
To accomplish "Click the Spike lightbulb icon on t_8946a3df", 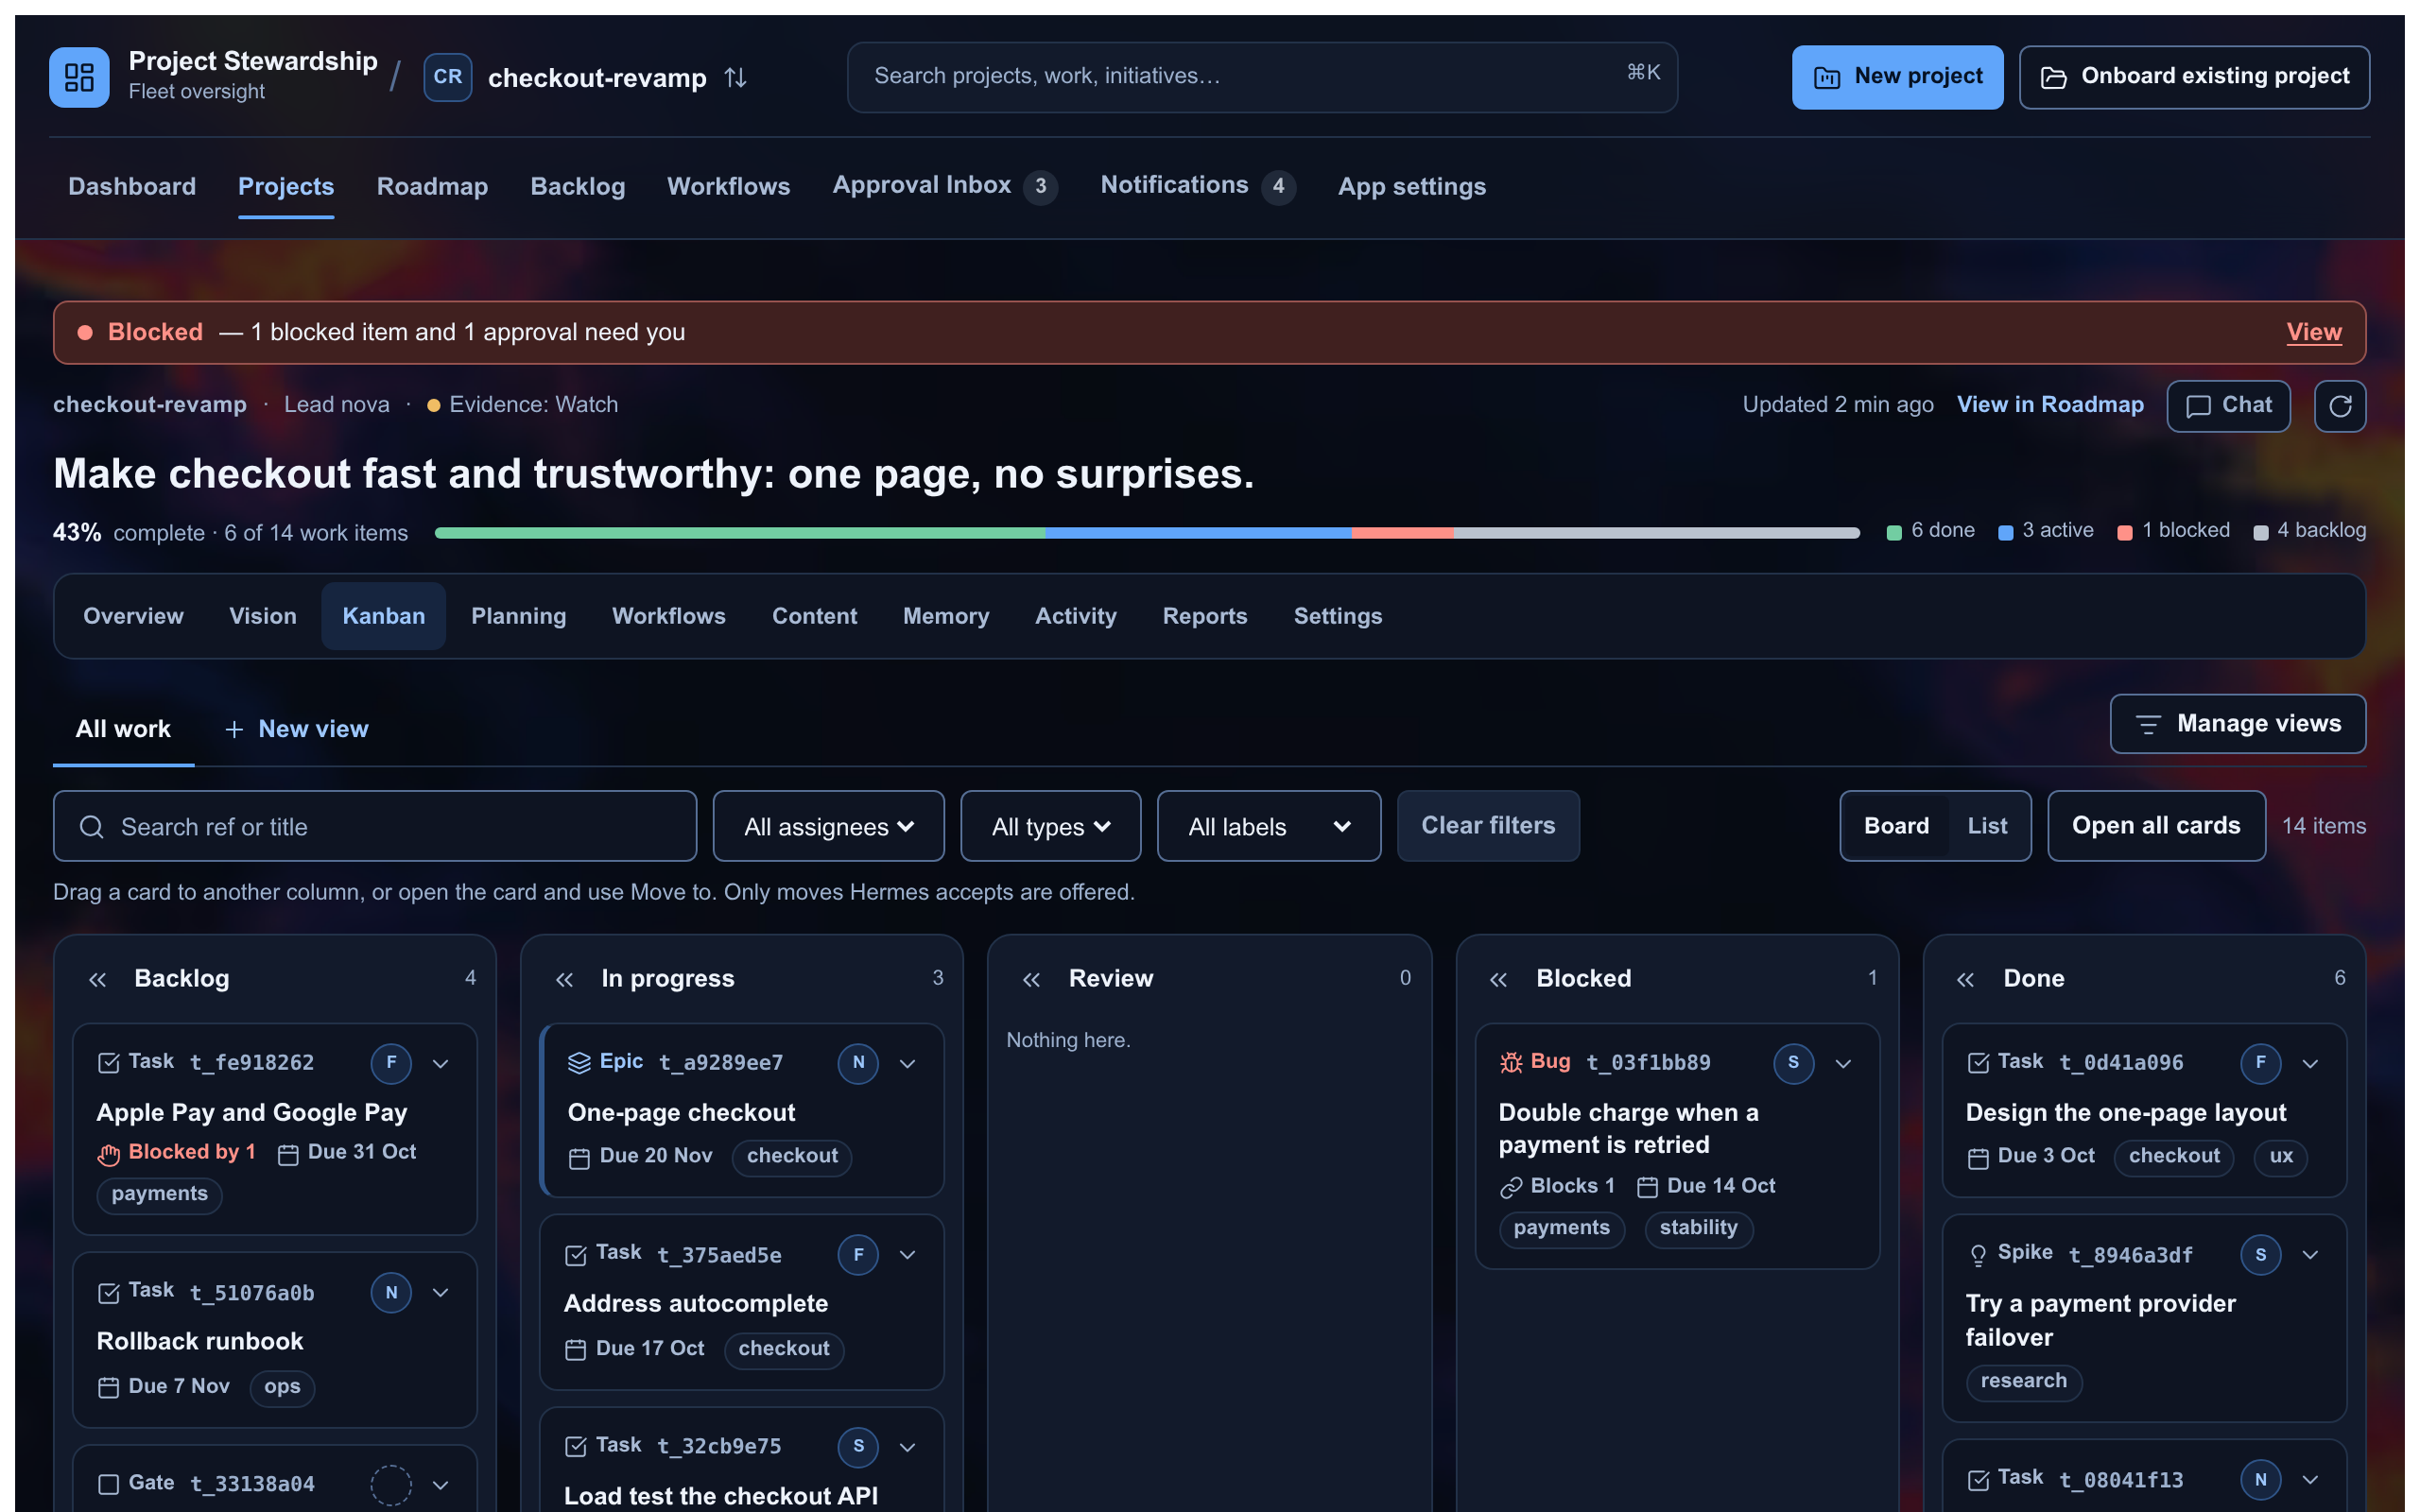I will (x=1977, y=1254).
